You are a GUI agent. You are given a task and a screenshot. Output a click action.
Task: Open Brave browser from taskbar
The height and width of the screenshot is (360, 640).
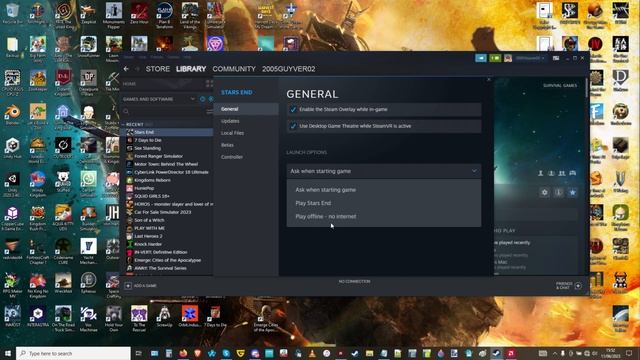198,353
